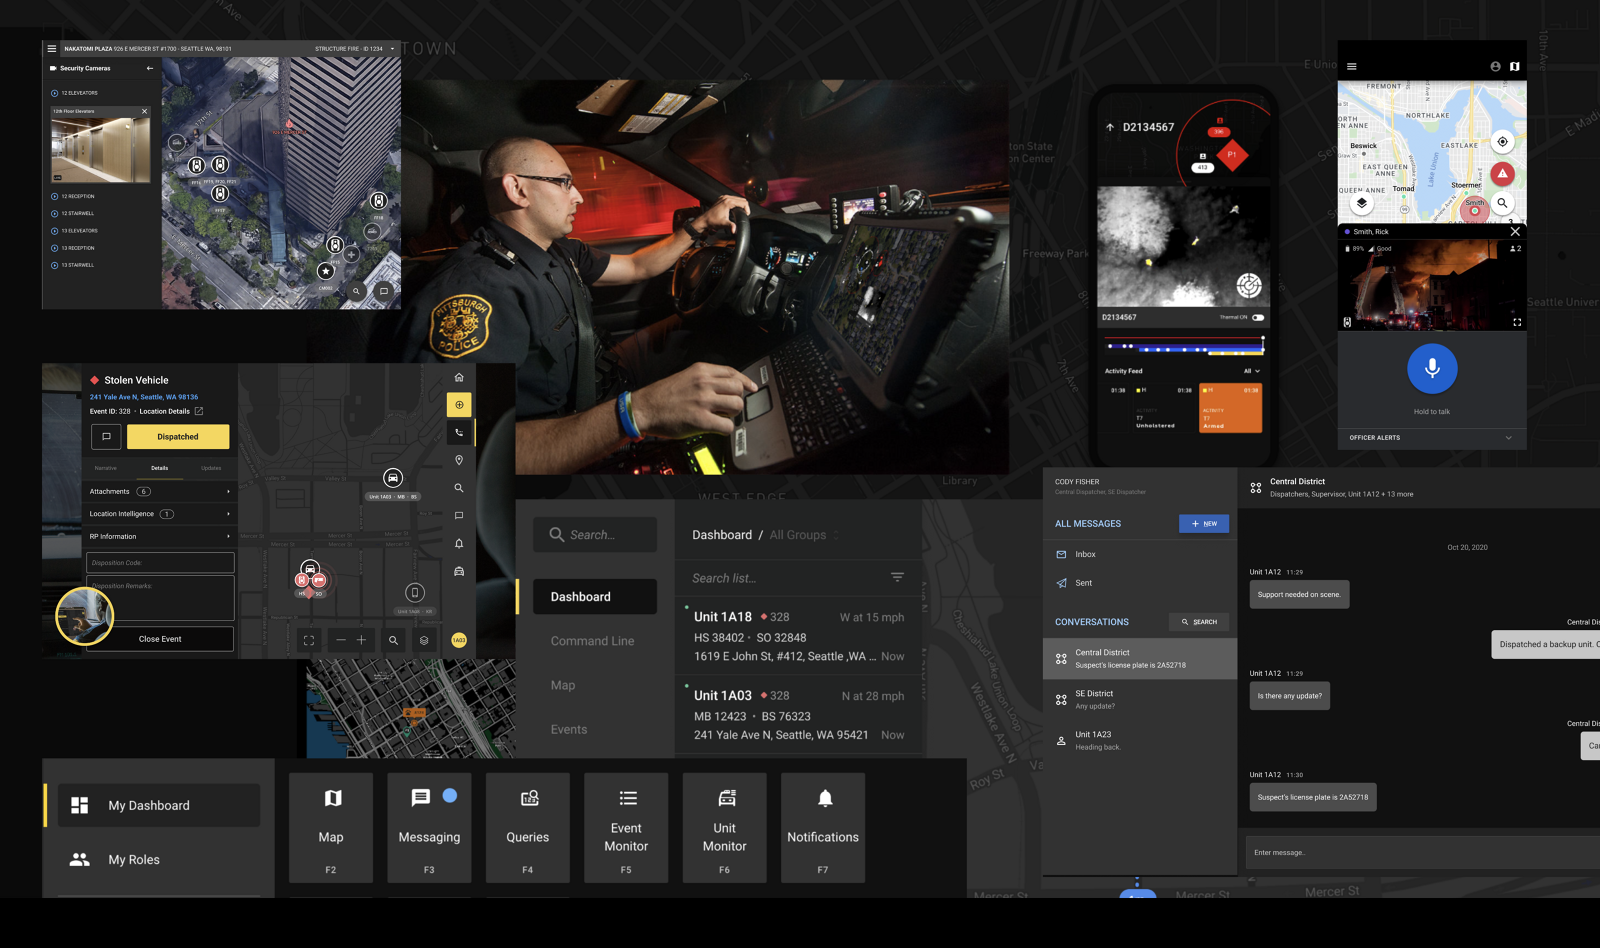Open the phone call icon in sidebar
This screenshot has width=1600, height=948.
coord(459,433)
